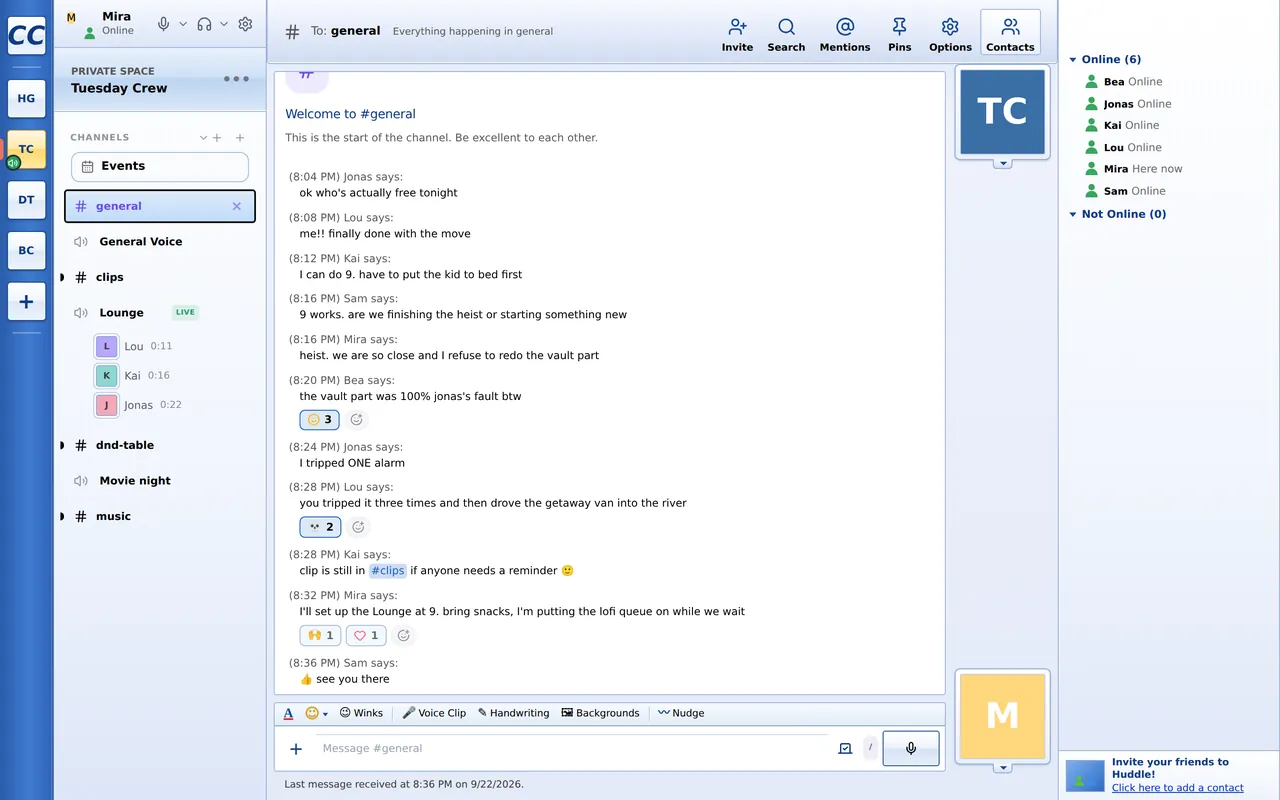Attach a file with the composer plus
This screenshot has width=1280, height=800.
coord(296,749)
